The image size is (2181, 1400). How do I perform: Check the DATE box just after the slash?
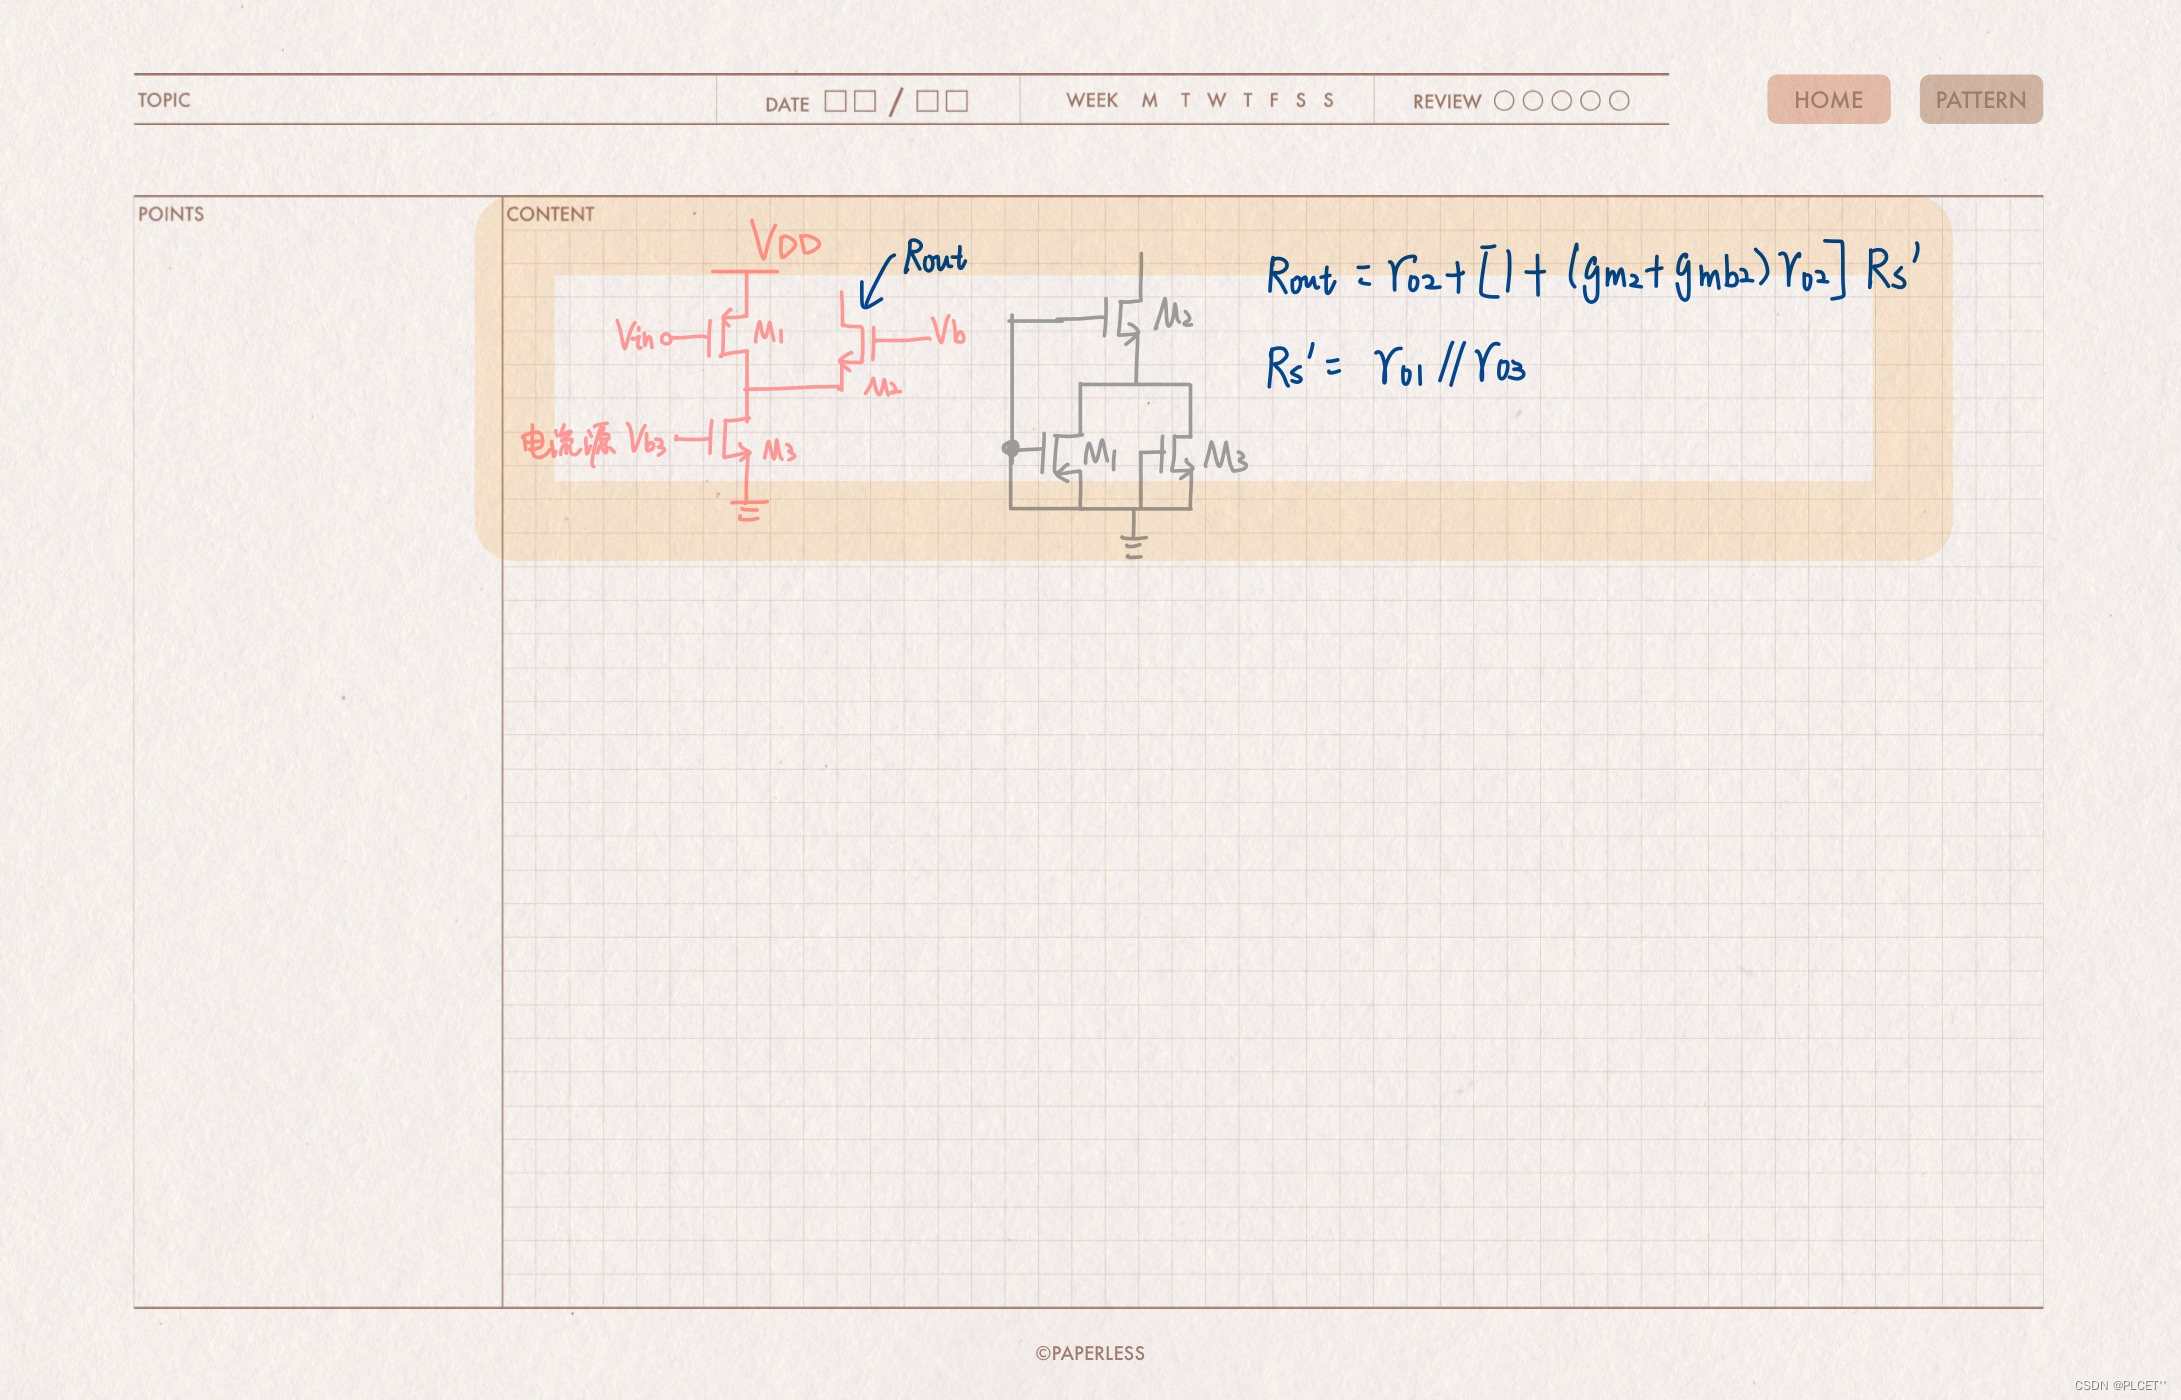[x=927, y=101]
